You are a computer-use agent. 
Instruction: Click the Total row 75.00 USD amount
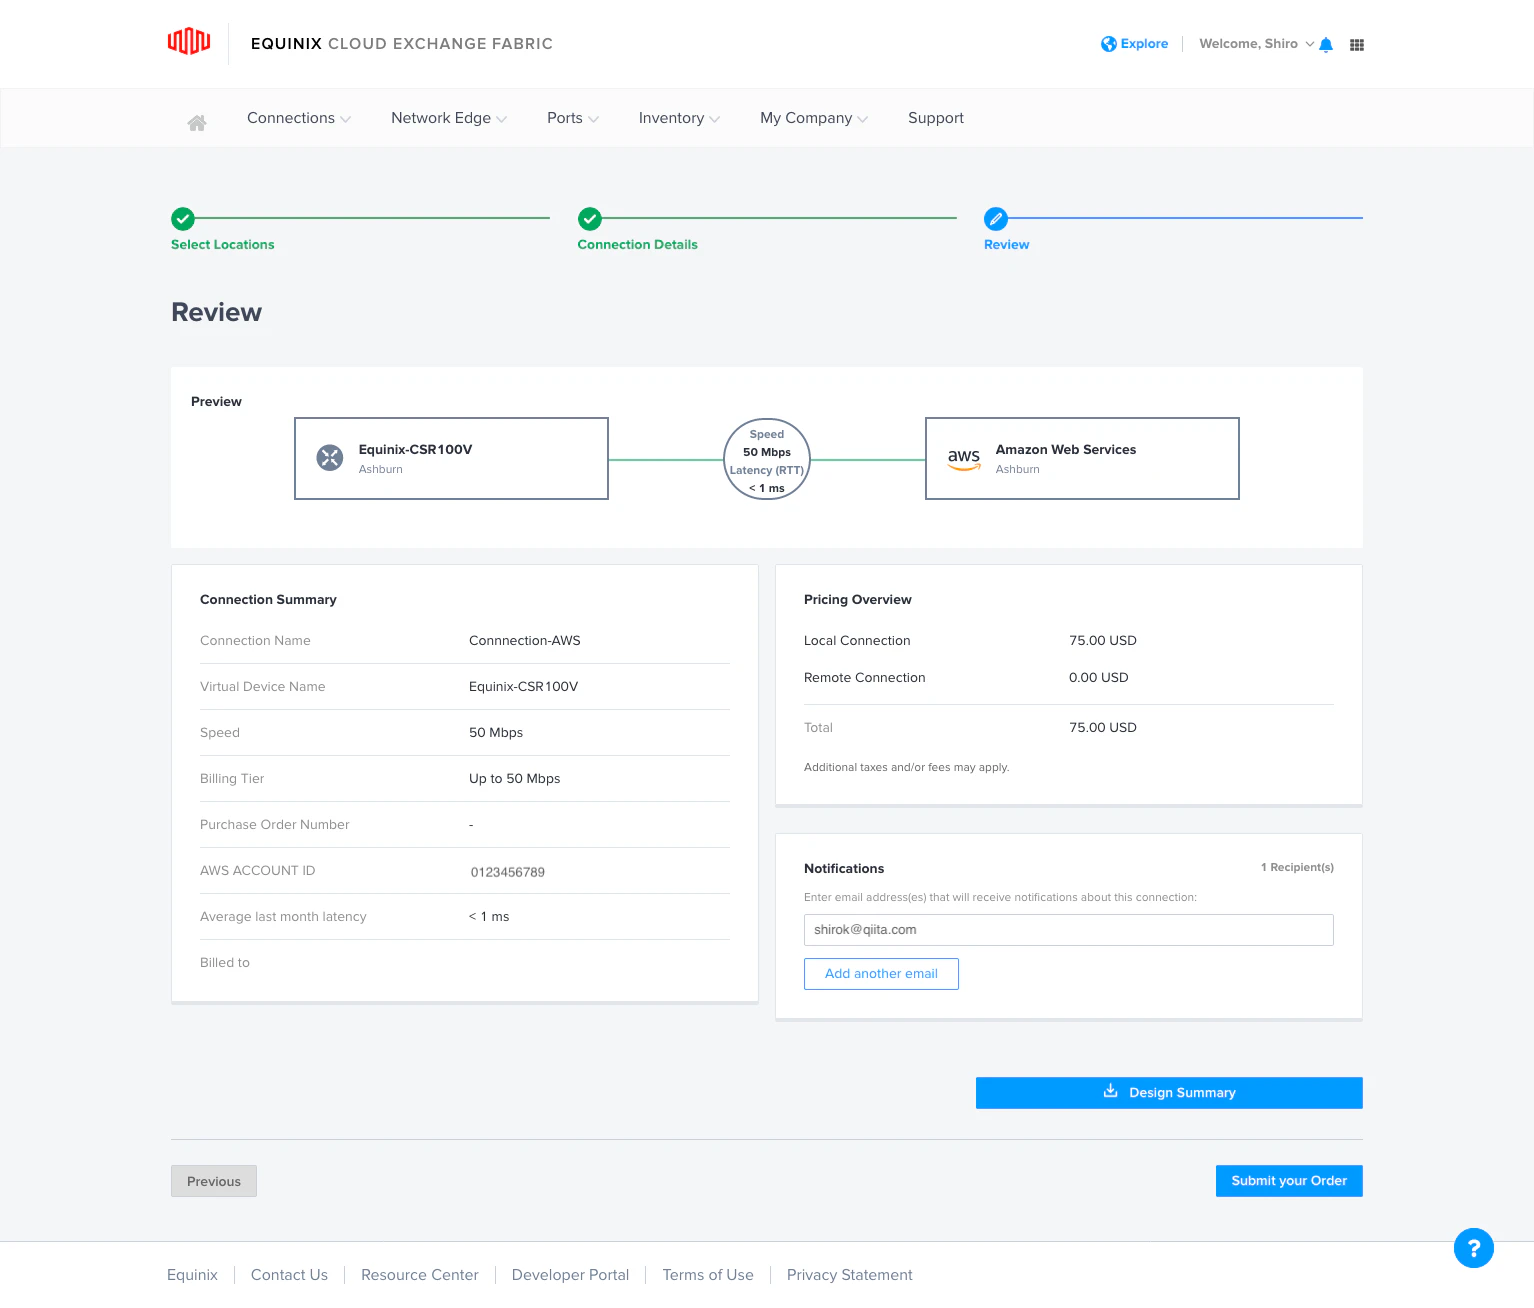(1103, 728)
